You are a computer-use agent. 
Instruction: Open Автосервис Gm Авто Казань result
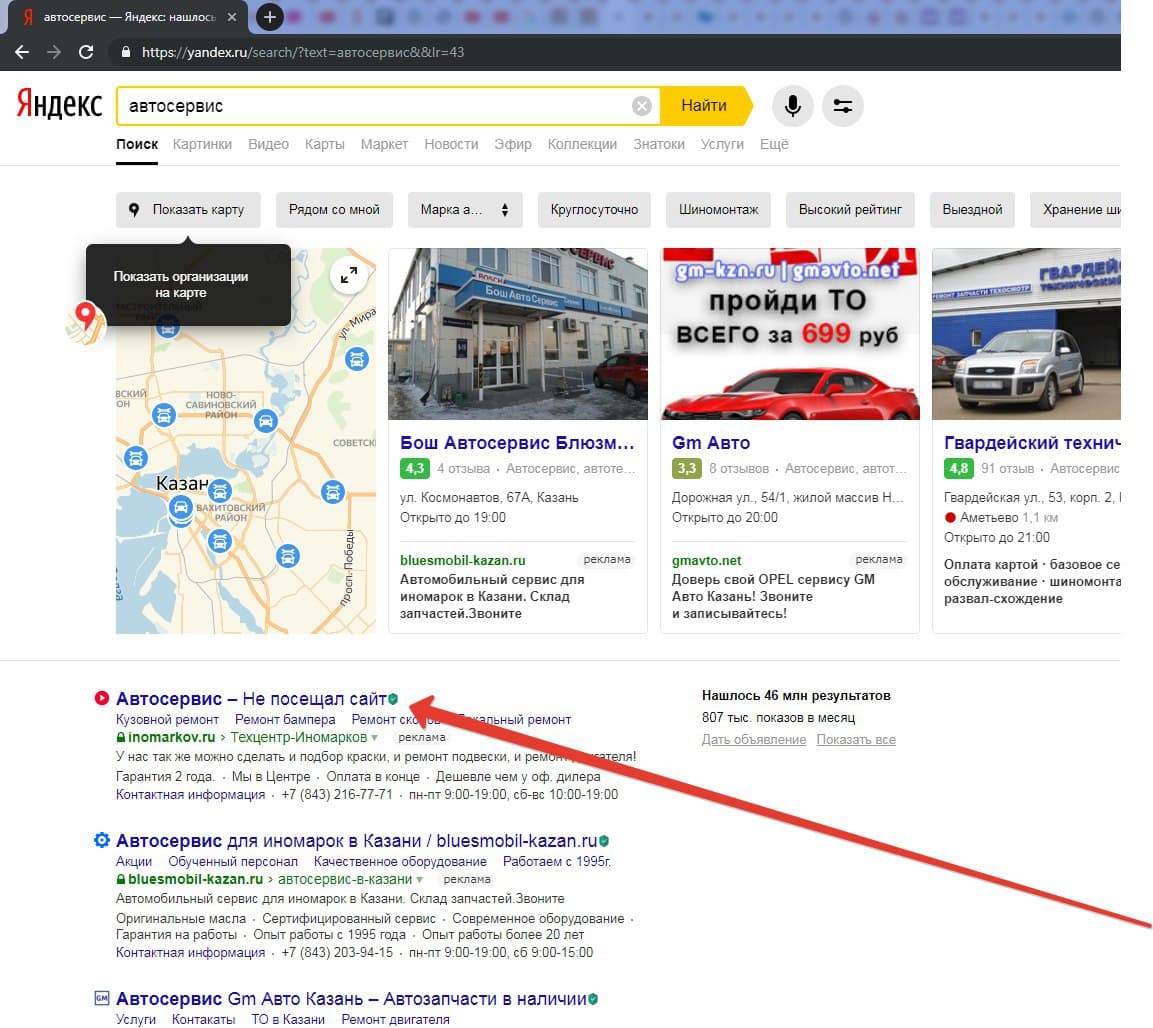pyautogui.click(x=351, y=999)
